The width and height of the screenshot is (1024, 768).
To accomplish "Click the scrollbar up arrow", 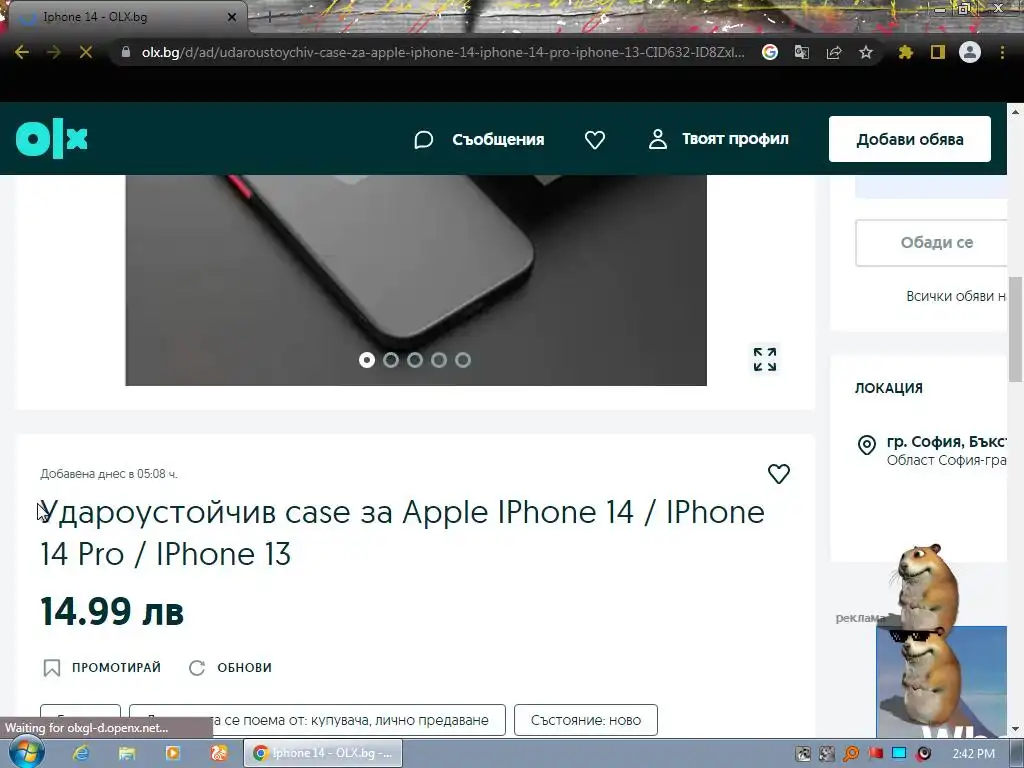I will click(x=1016, y=112).
